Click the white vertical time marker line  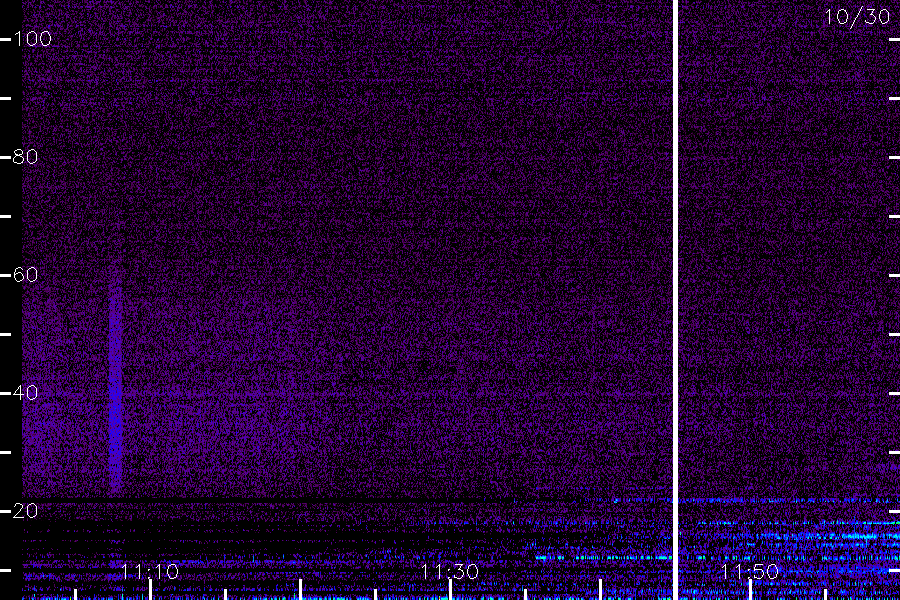(676, 300)
